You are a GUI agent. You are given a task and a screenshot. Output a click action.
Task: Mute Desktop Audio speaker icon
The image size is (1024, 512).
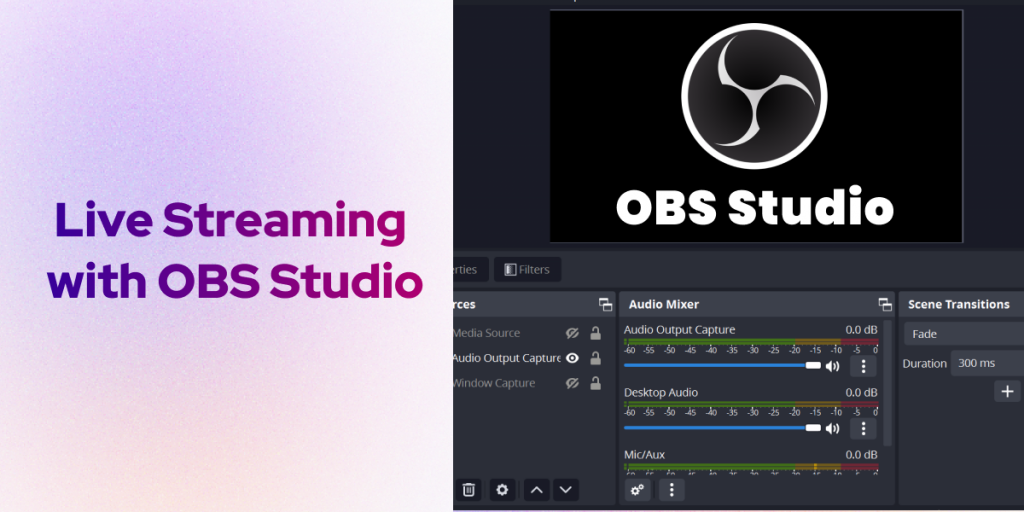coord(832,429)
